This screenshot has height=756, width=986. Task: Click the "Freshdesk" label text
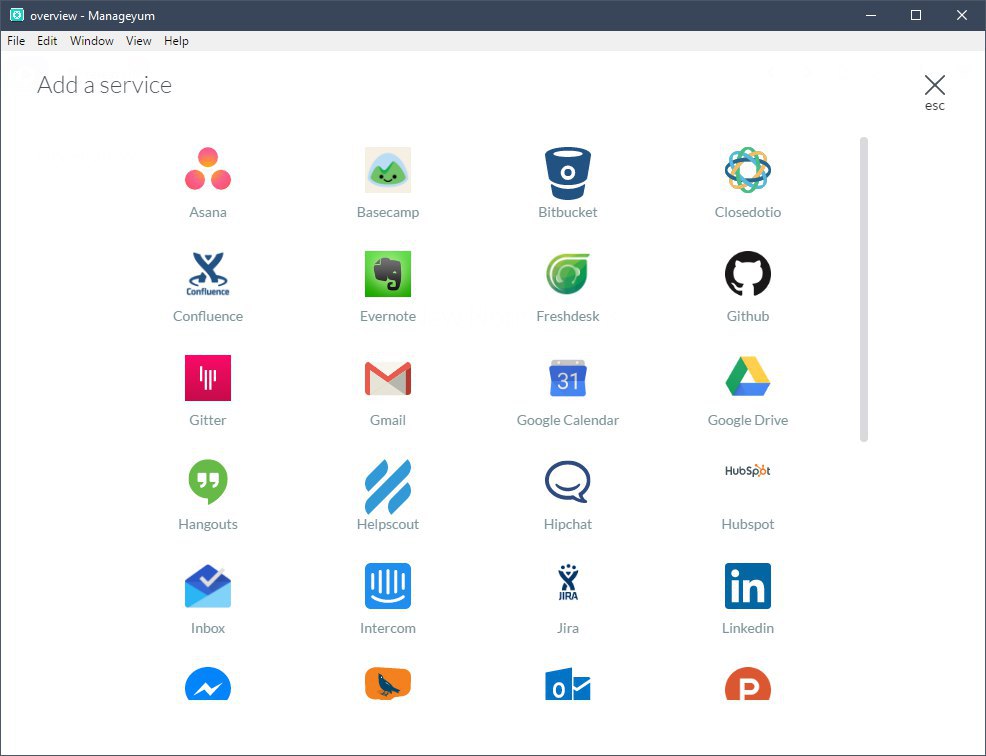tap(567, 316)
